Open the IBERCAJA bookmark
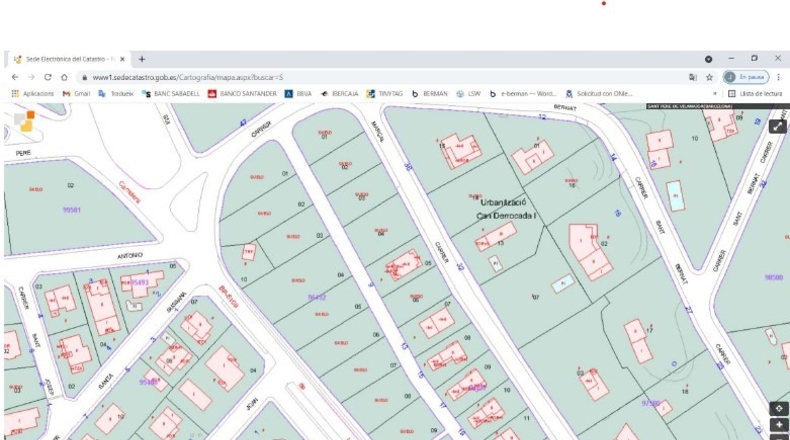 tap(339, 94)
